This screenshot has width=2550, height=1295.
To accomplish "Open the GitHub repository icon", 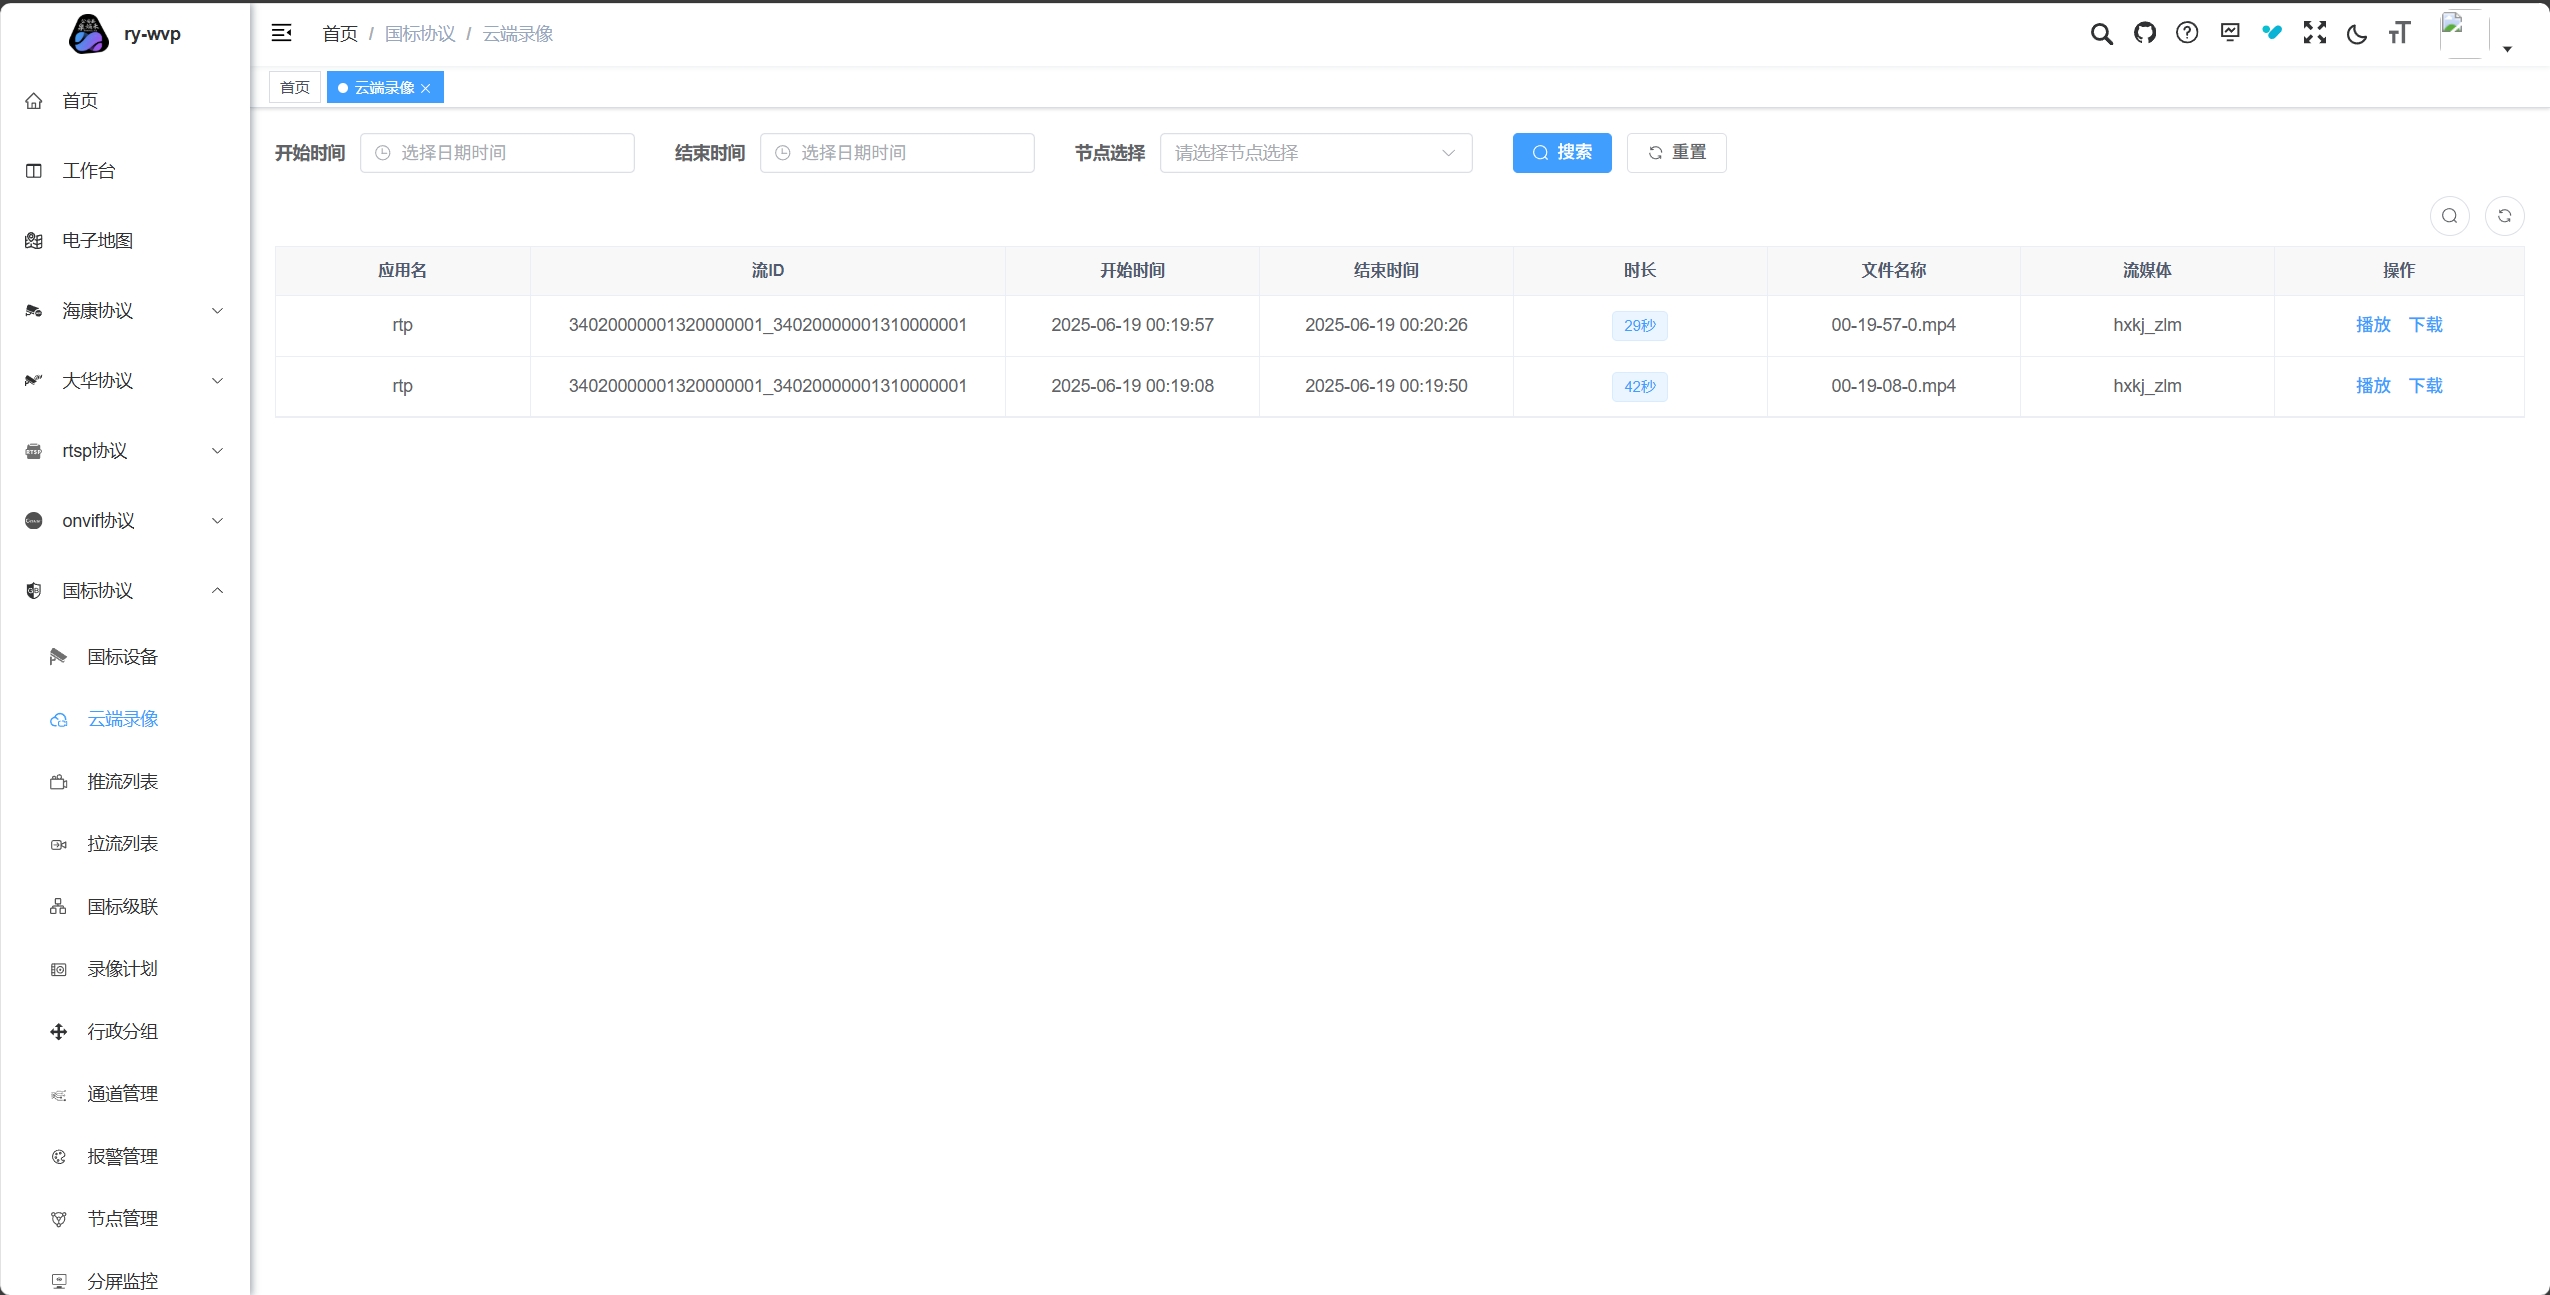I will (2144, 33).
